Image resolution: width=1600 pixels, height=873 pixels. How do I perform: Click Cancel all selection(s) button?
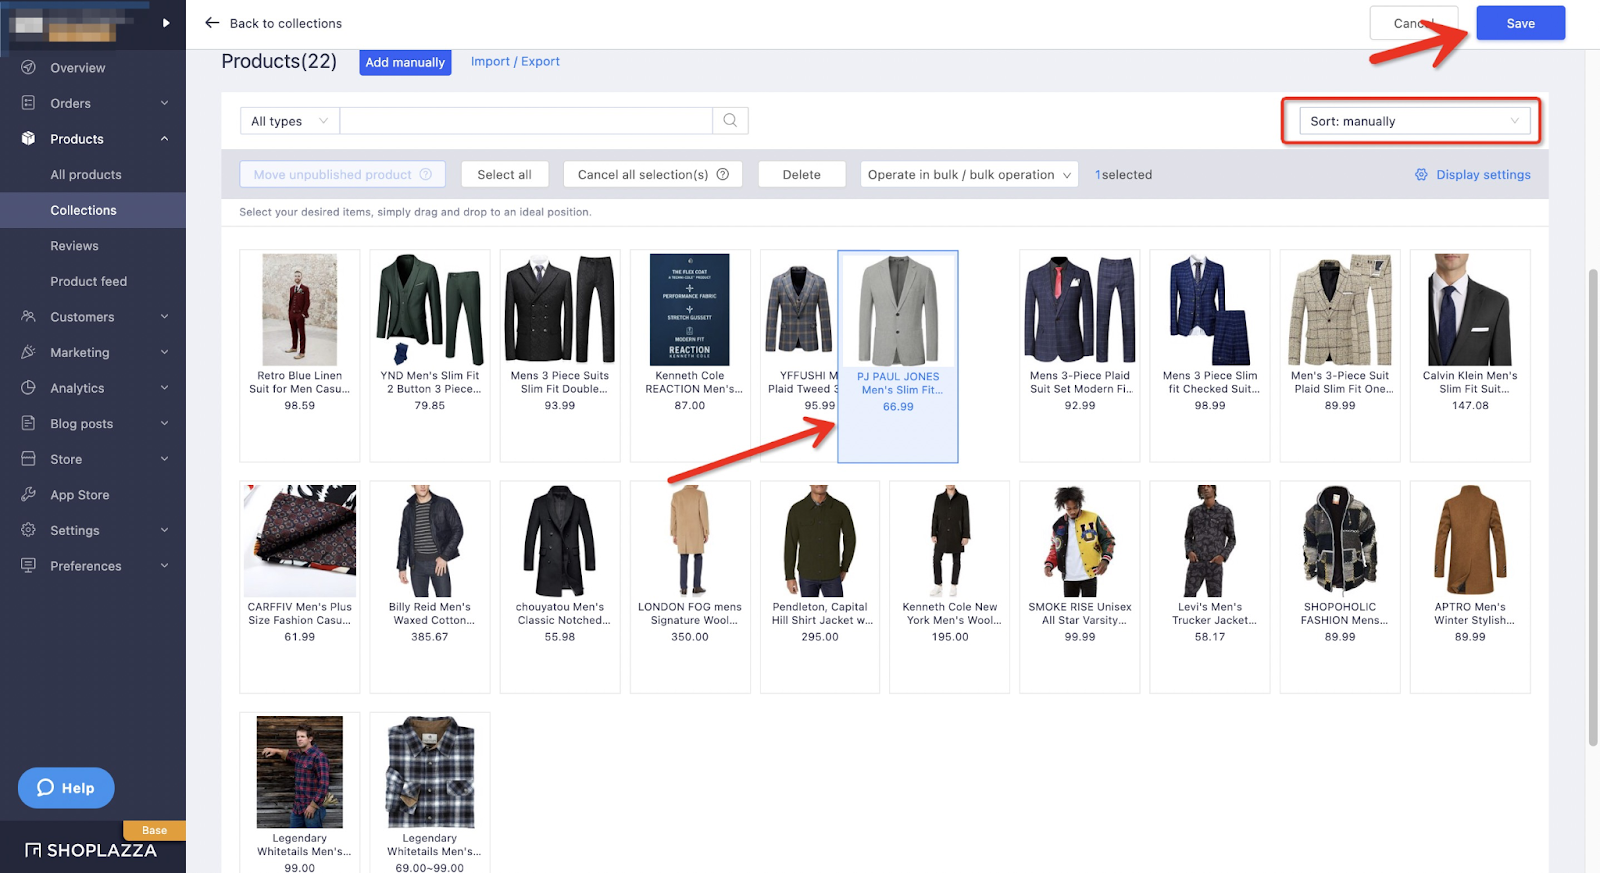click(x=653, y=174)
